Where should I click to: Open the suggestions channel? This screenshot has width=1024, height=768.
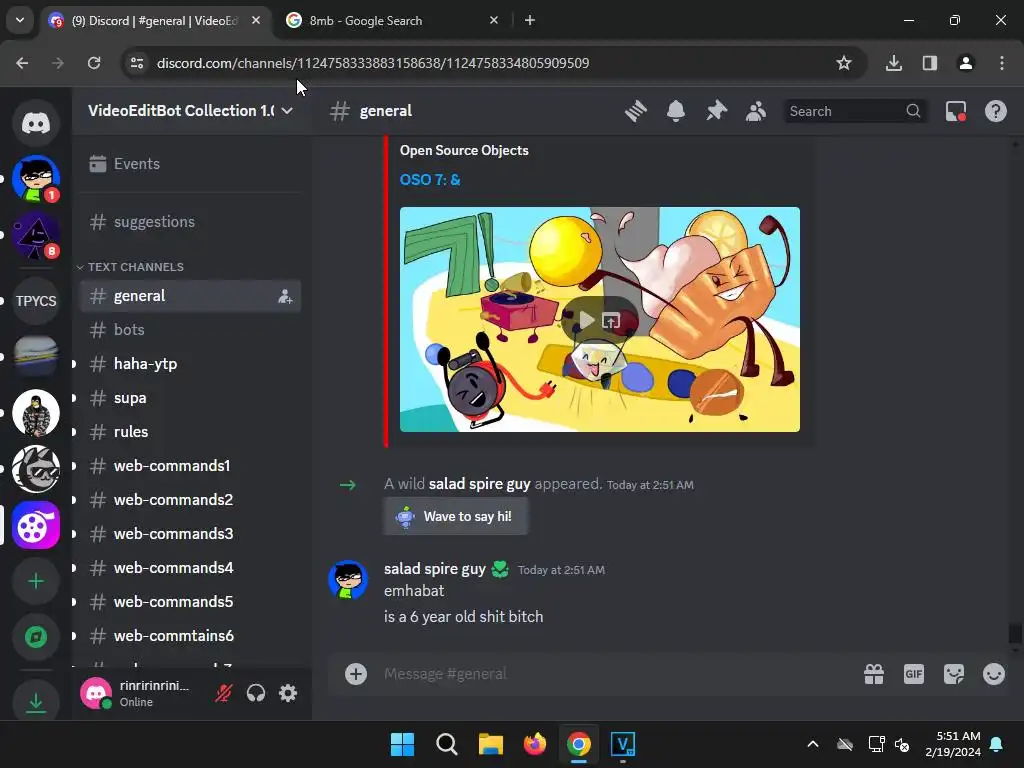tap(190, 222)
